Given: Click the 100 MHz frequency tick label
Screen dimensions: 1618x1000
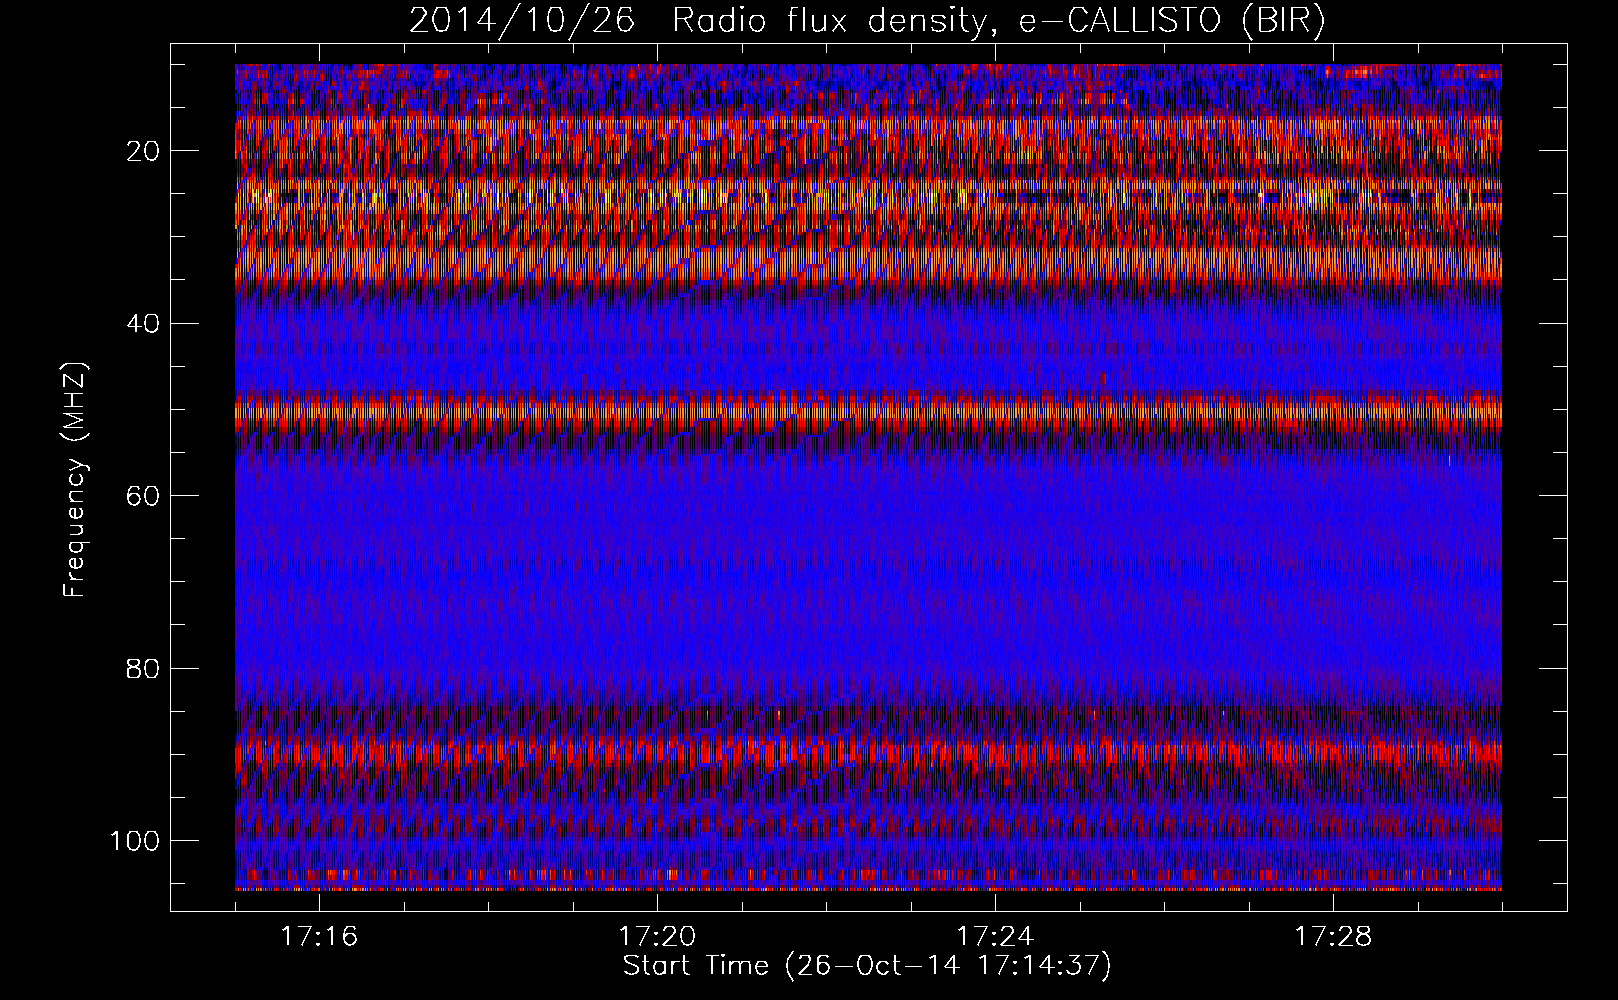Looking at the screenshot, I should [x=135, y=840].
